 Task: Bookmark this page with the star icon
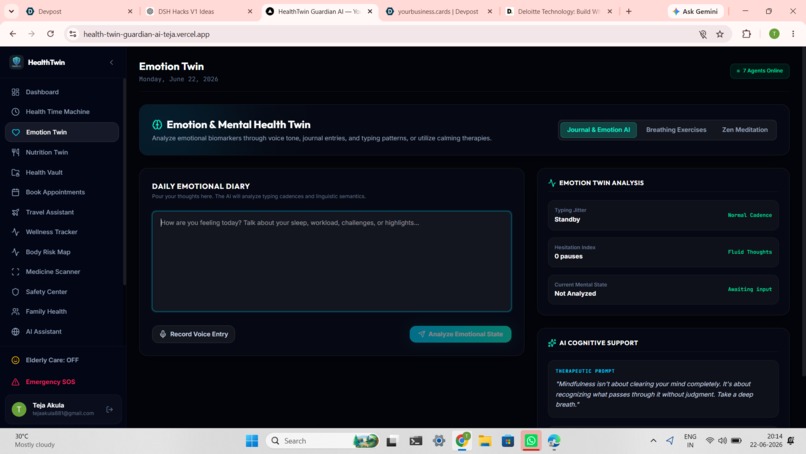[x=720, y=34]
